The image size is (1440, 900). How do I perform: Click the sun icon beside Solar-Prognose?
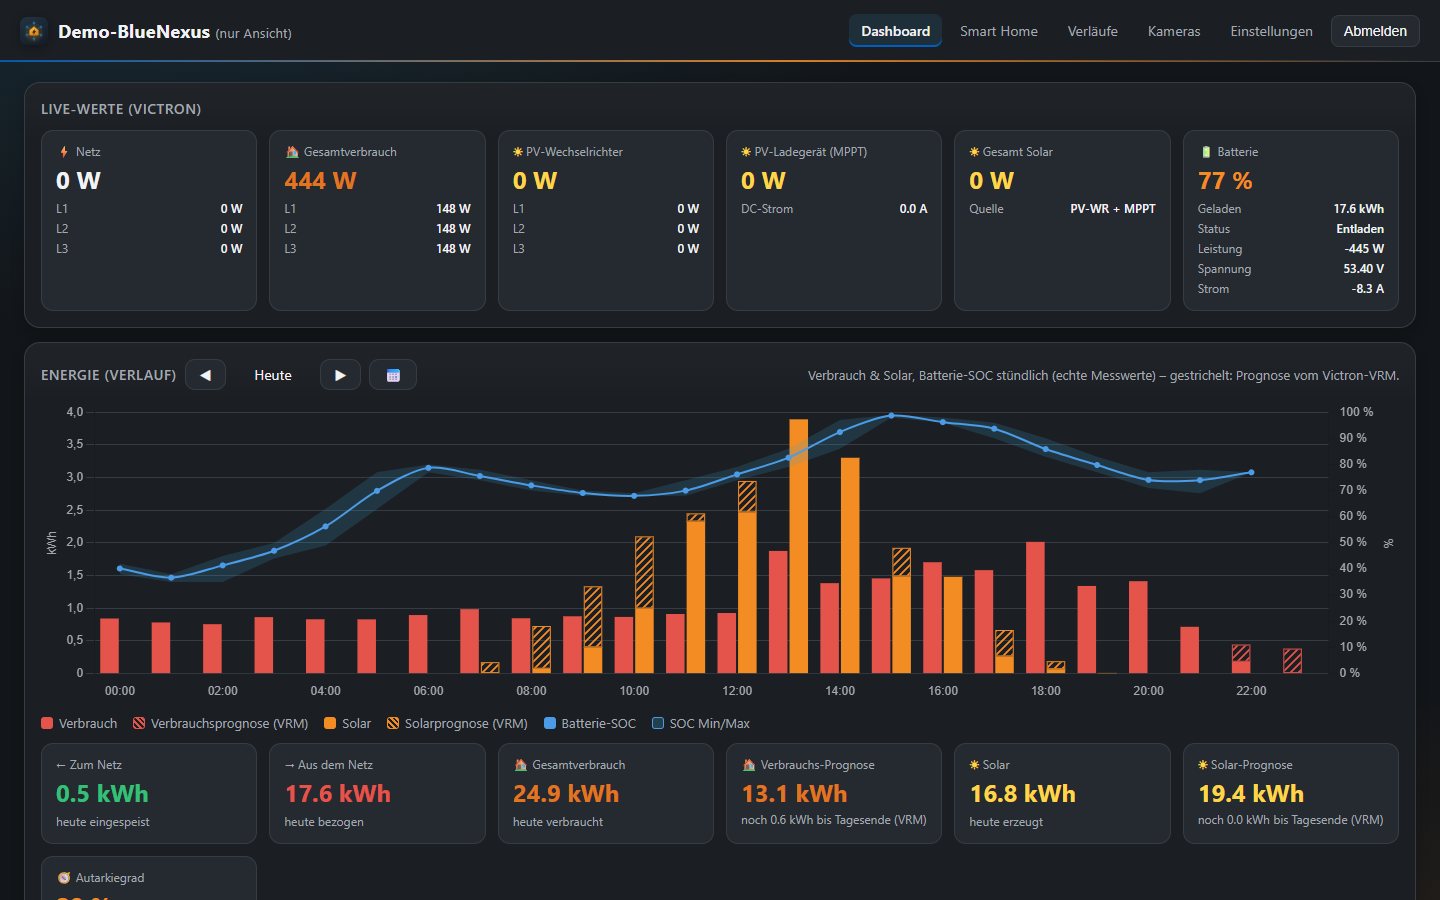coord(1203,765)
